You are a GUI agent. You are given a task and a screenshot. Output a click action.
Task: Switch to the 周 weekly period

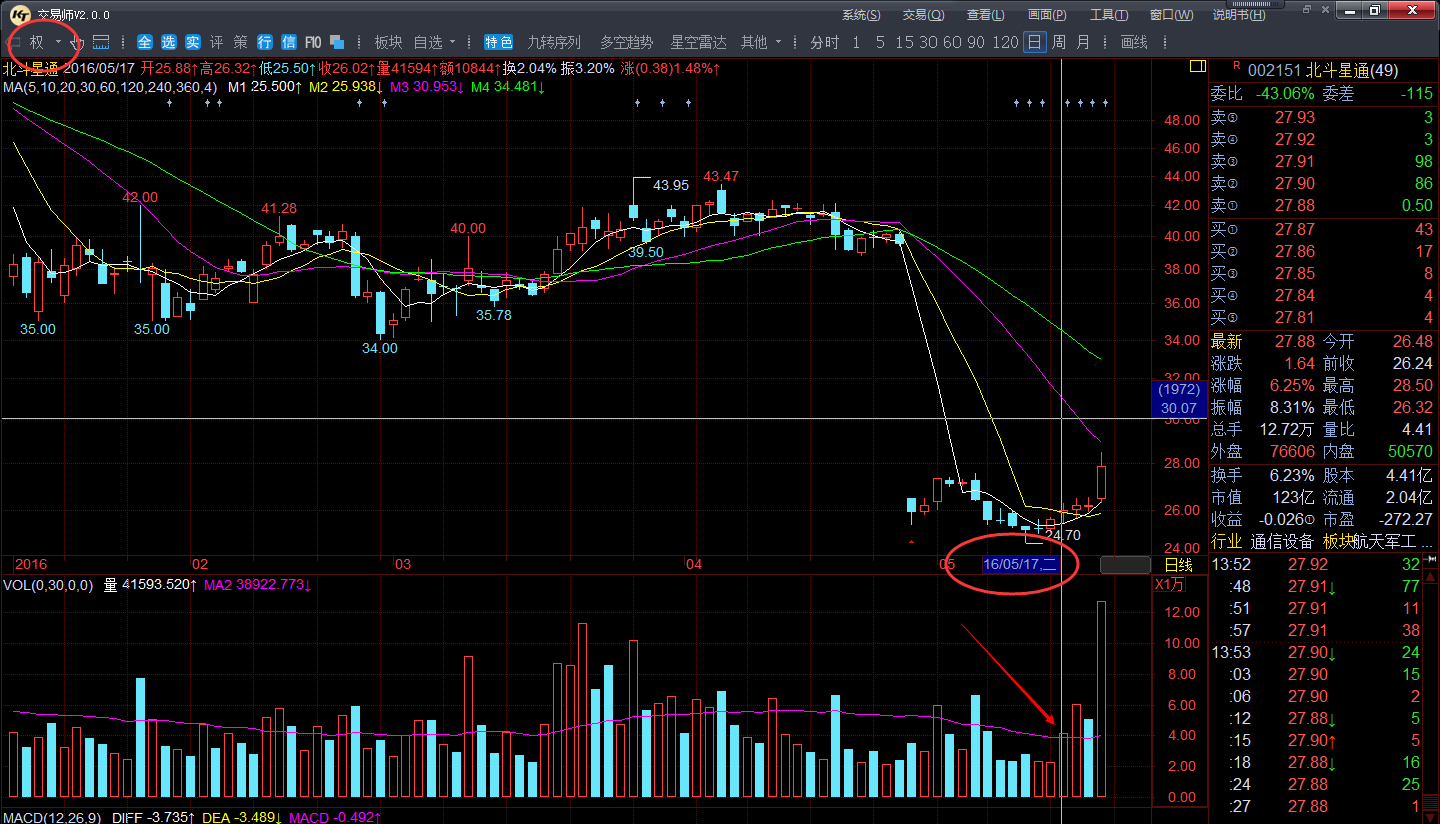(x=1059, y=42)
